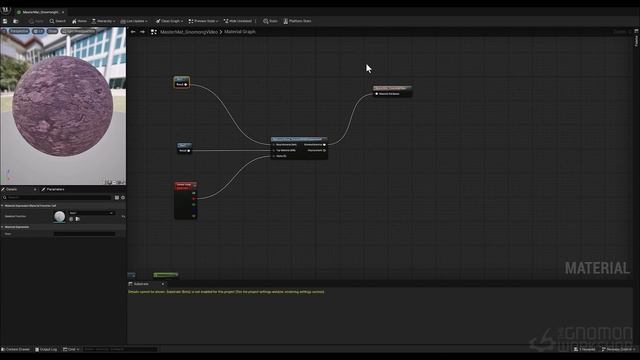This screenshot has height=360, width=640.
Task: Click the alpha A output pin
Action: (x=194, y=216)
